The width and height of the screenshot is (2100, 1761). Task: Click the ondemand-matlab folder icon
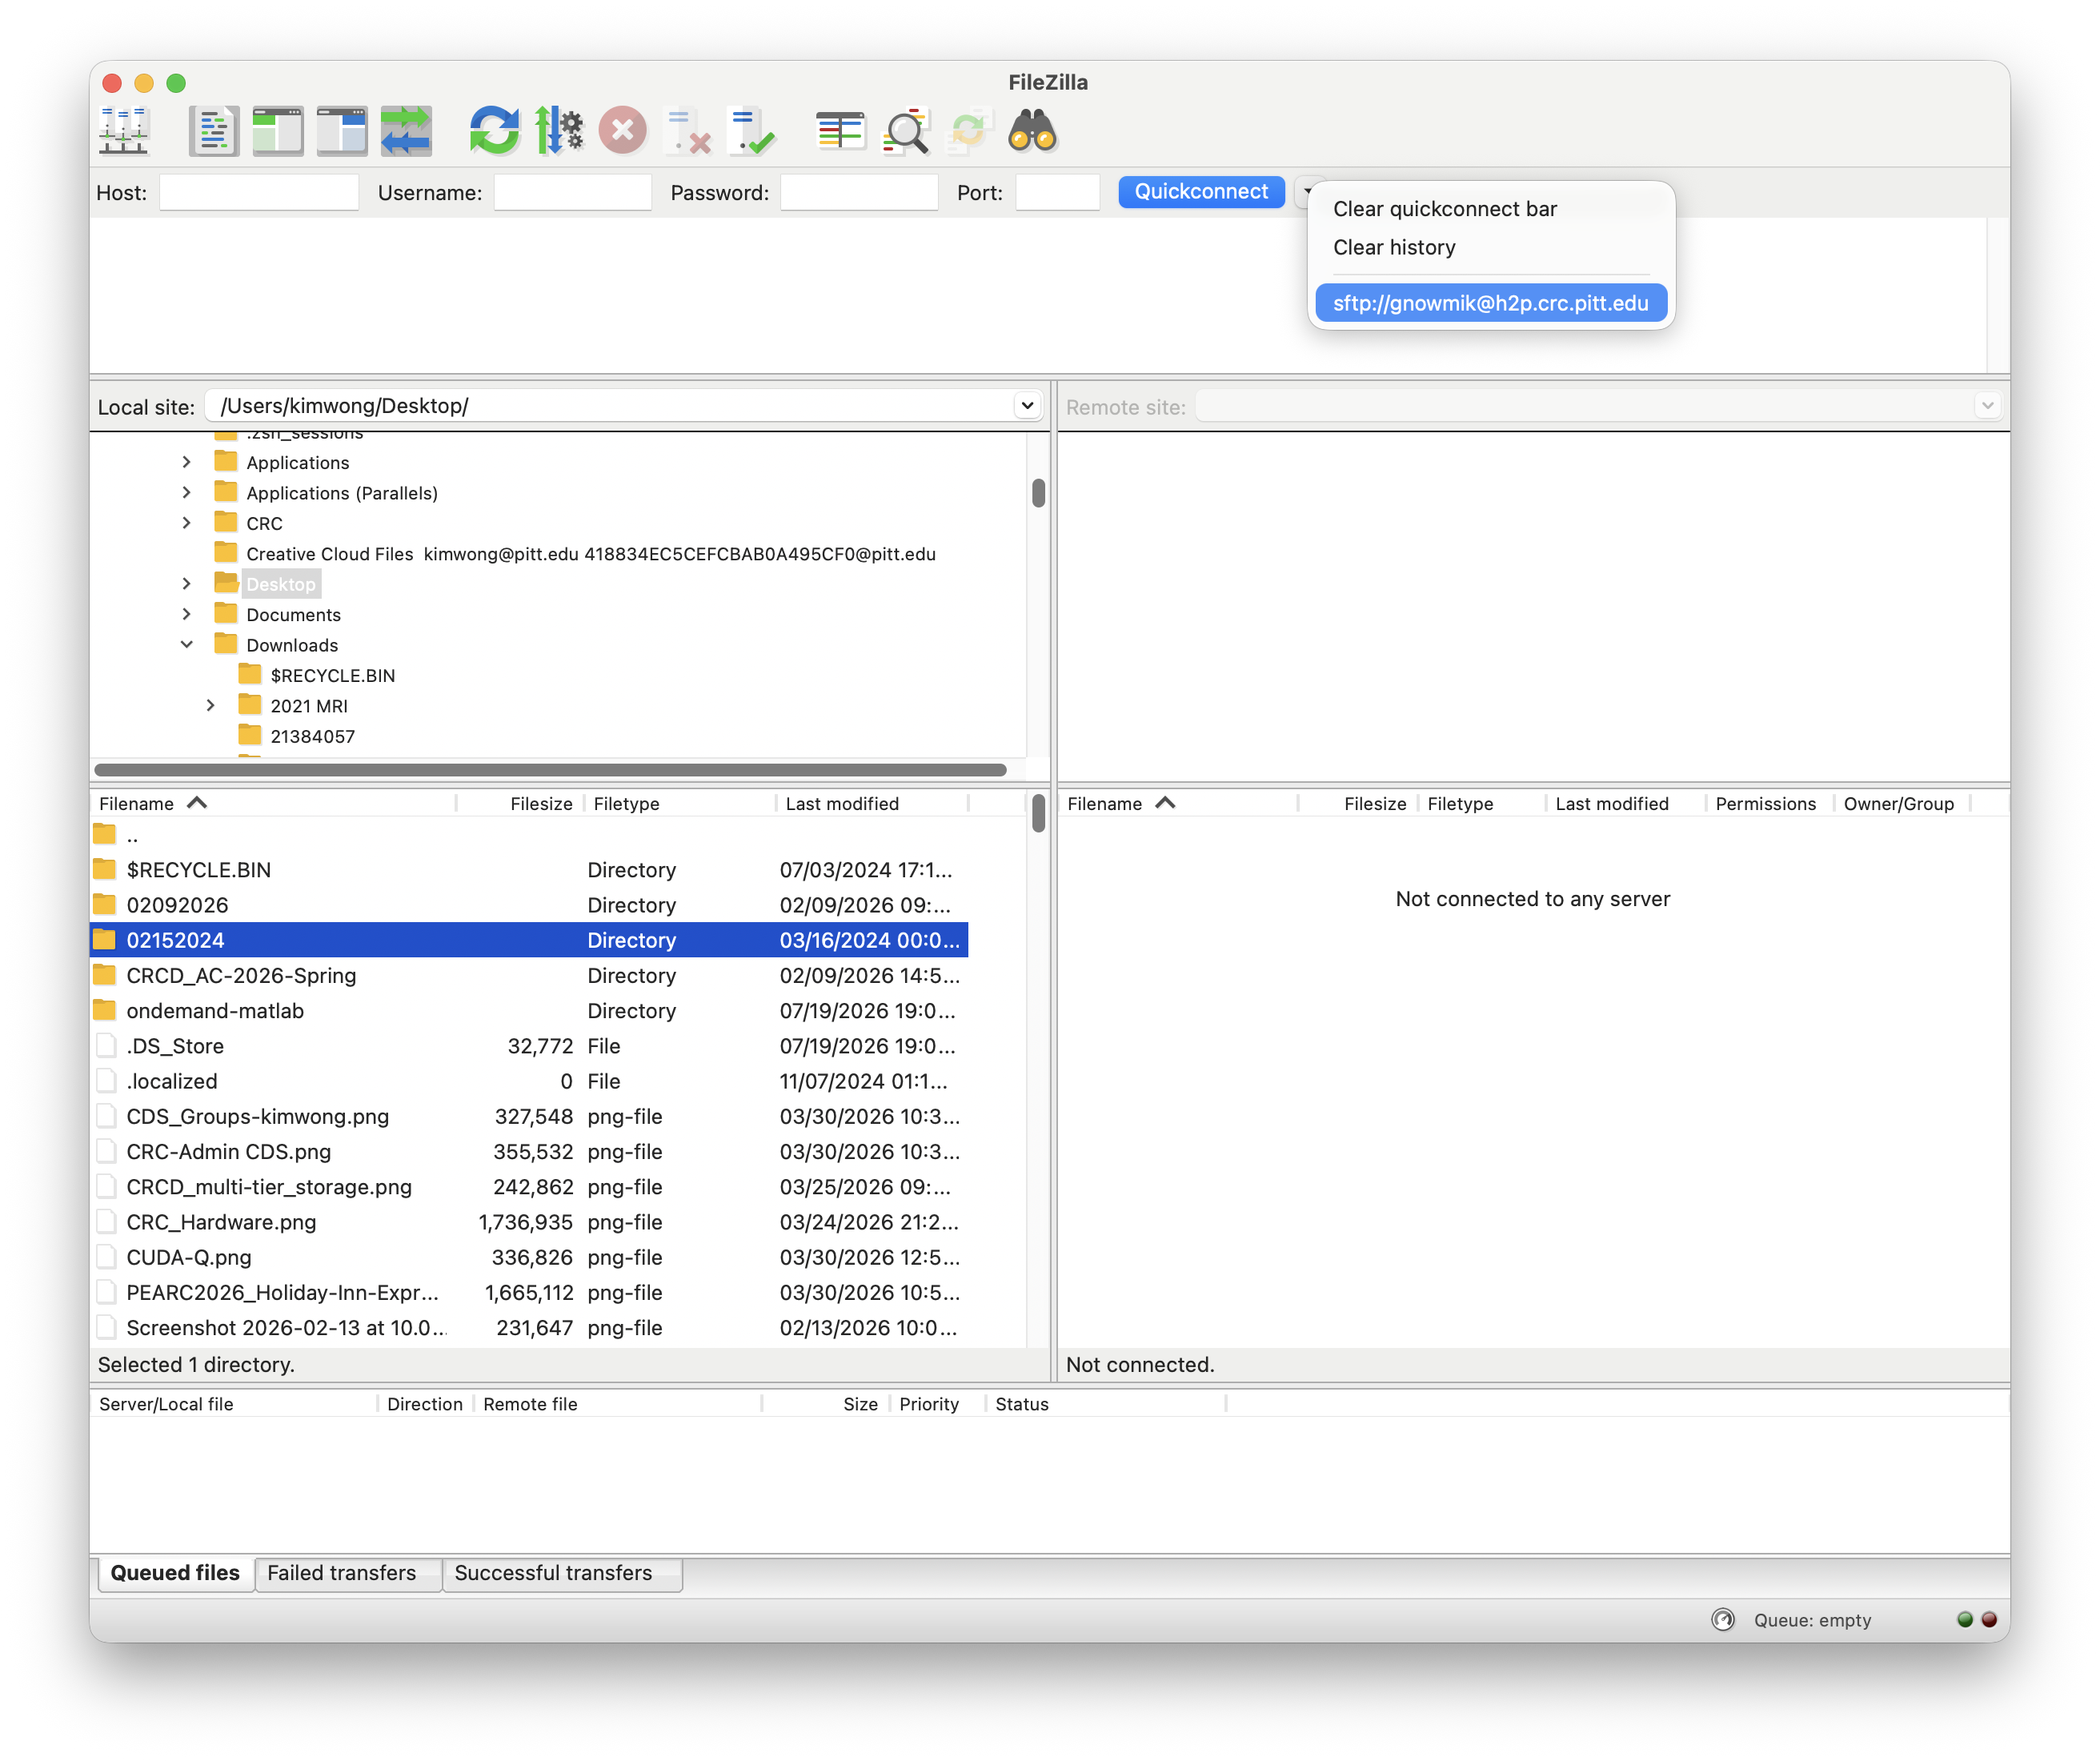point(105,1010)
